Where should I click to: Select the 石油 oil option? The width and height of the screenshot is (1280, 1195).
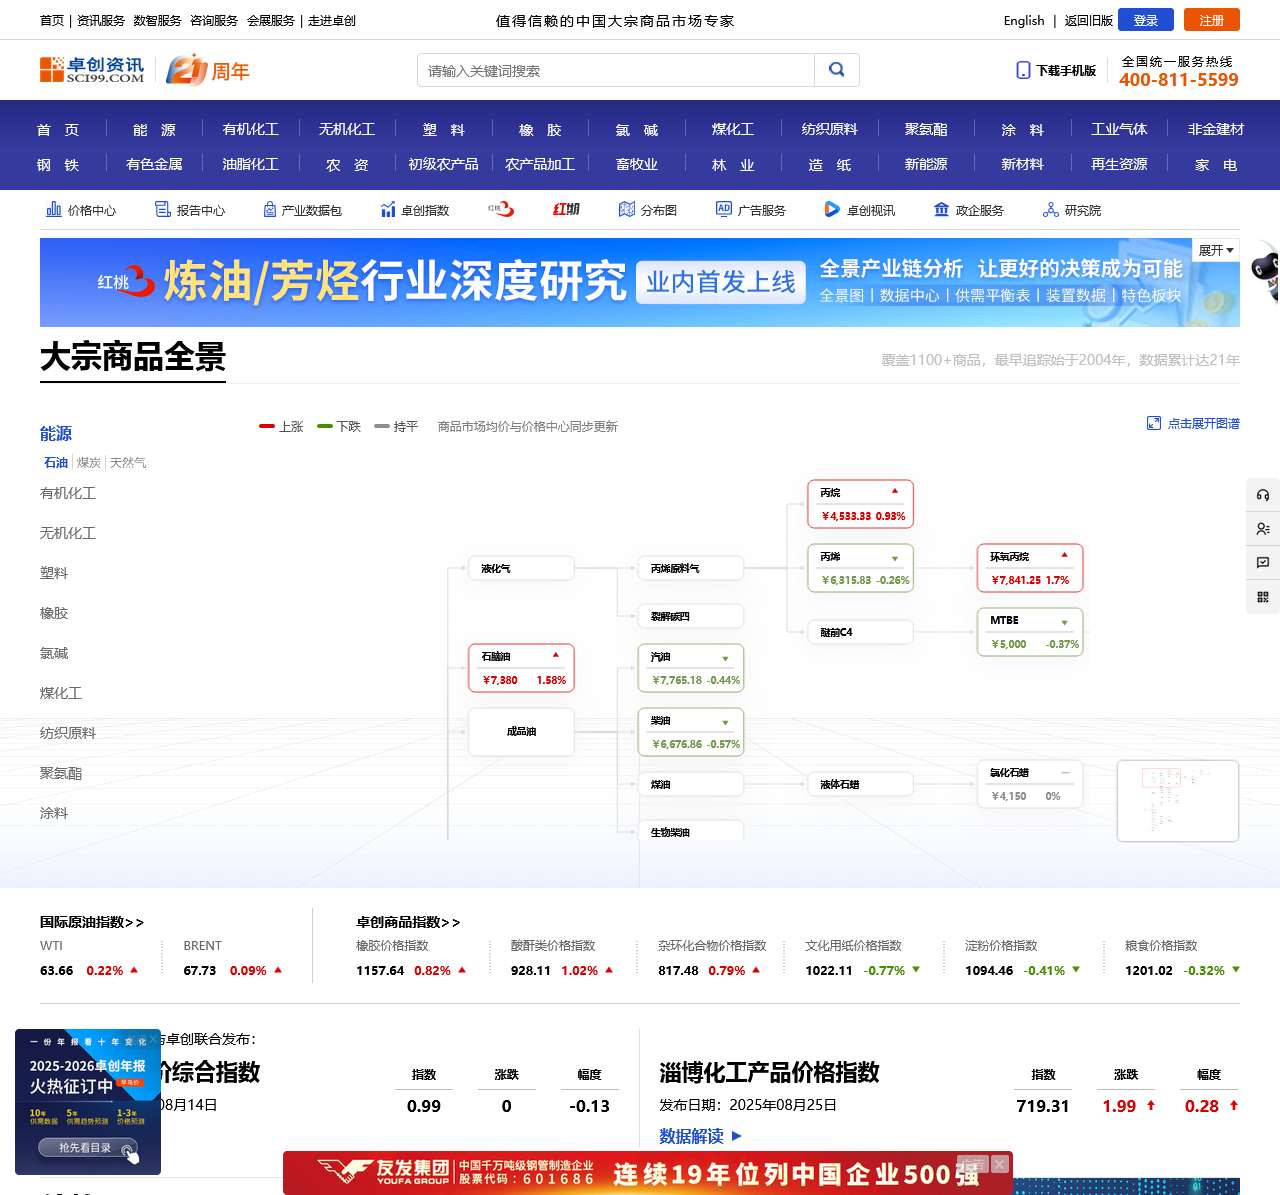point(55,462)
